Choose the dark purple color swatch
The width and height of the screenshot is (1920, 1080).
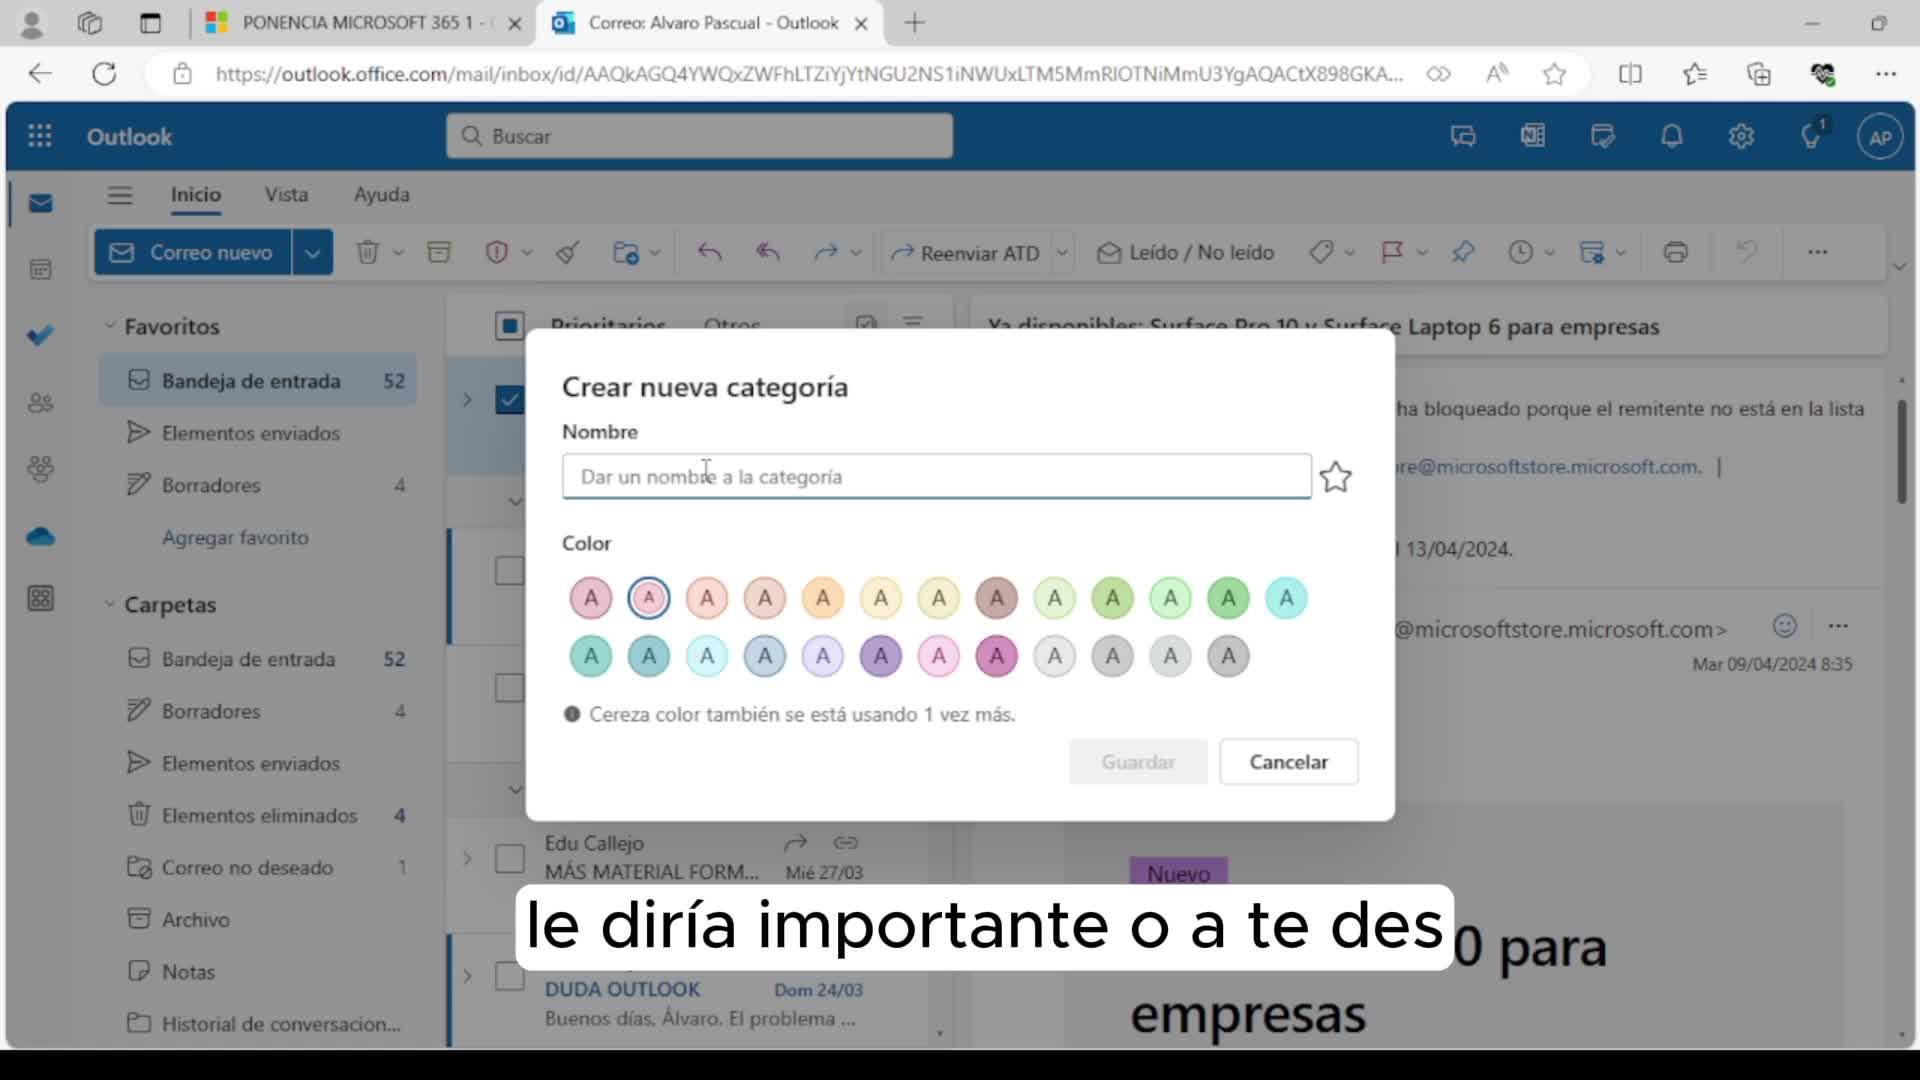[880, 657]
